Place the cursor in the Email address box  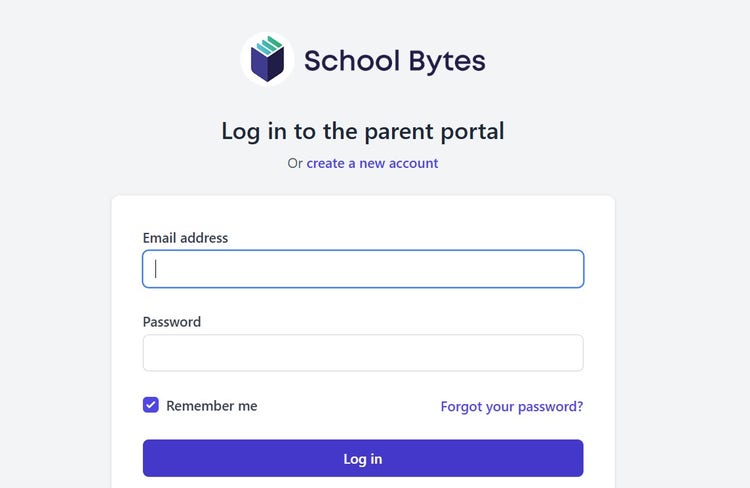pyautogui.click(x=363, y=269)
